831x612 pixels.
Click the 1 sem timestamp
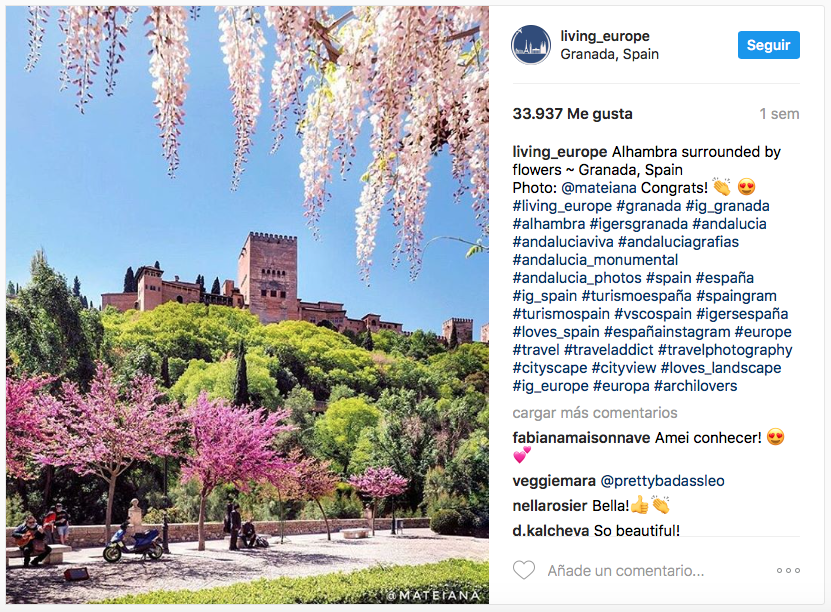coord(779,114)
